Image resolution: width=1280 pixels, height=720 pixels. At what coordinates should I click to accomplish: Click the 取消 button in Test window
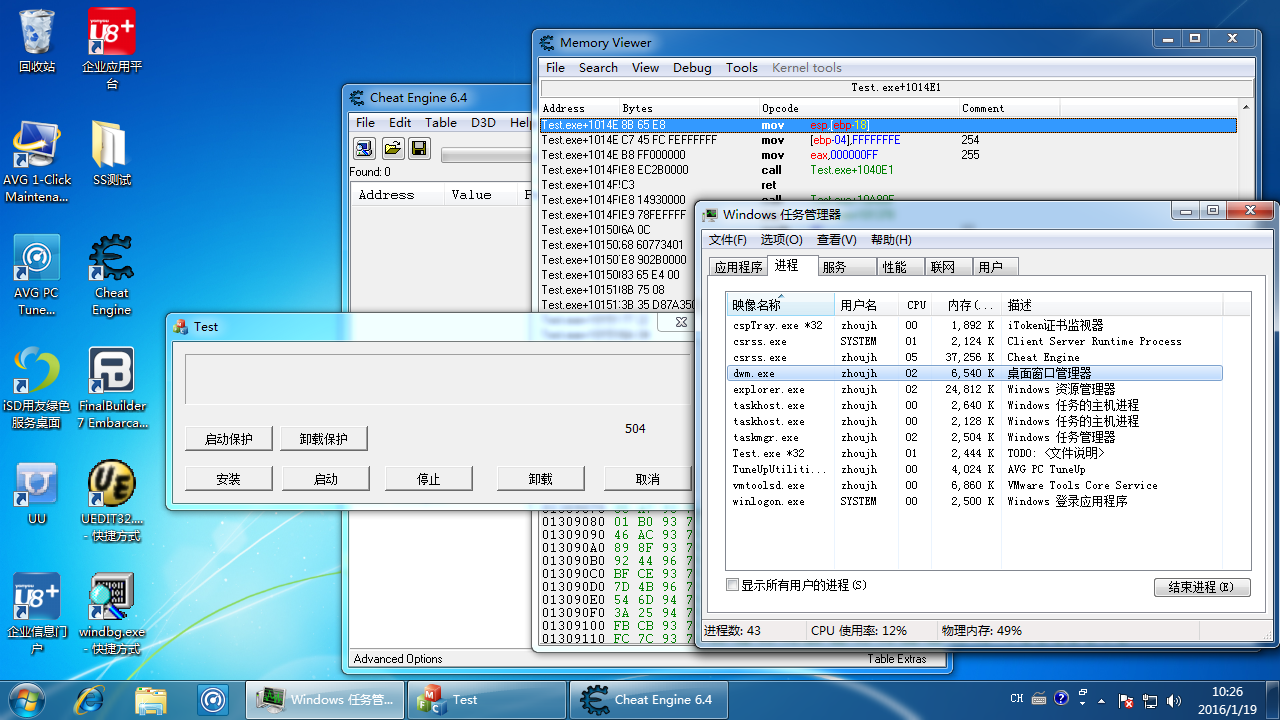point(647,479)
